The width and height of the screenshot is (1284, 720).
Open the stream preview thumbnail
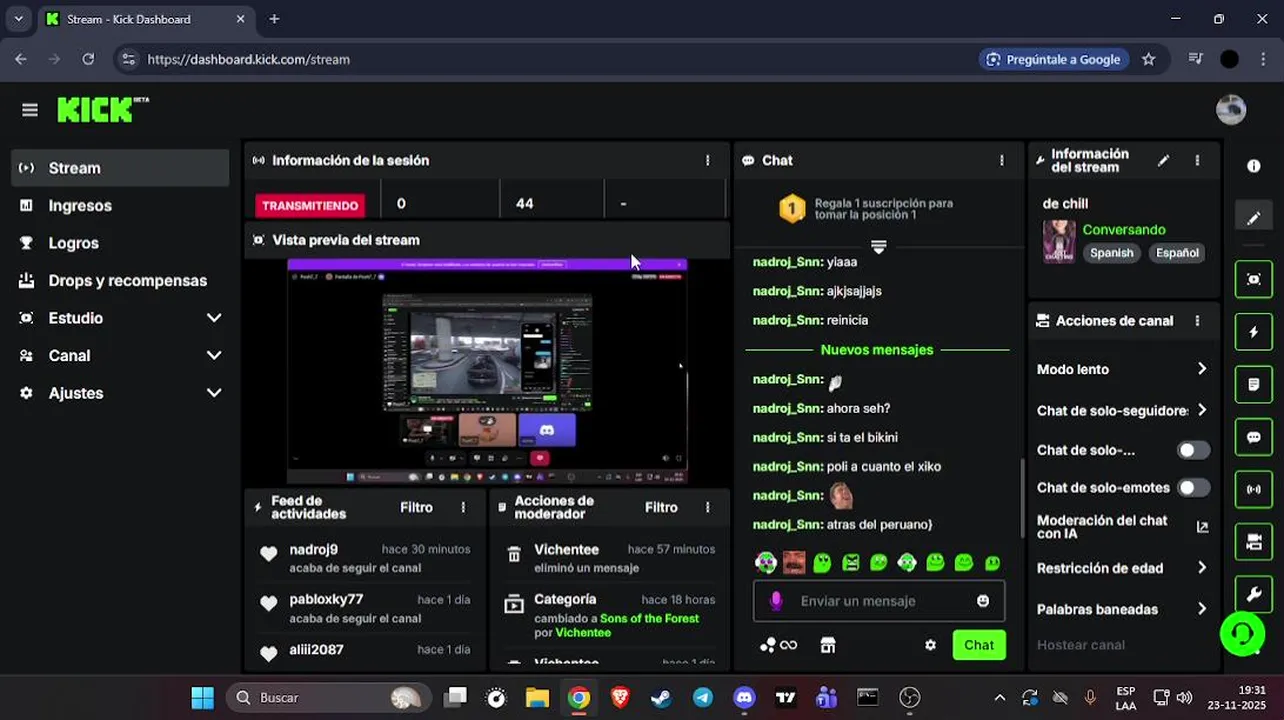coord(487,371)
